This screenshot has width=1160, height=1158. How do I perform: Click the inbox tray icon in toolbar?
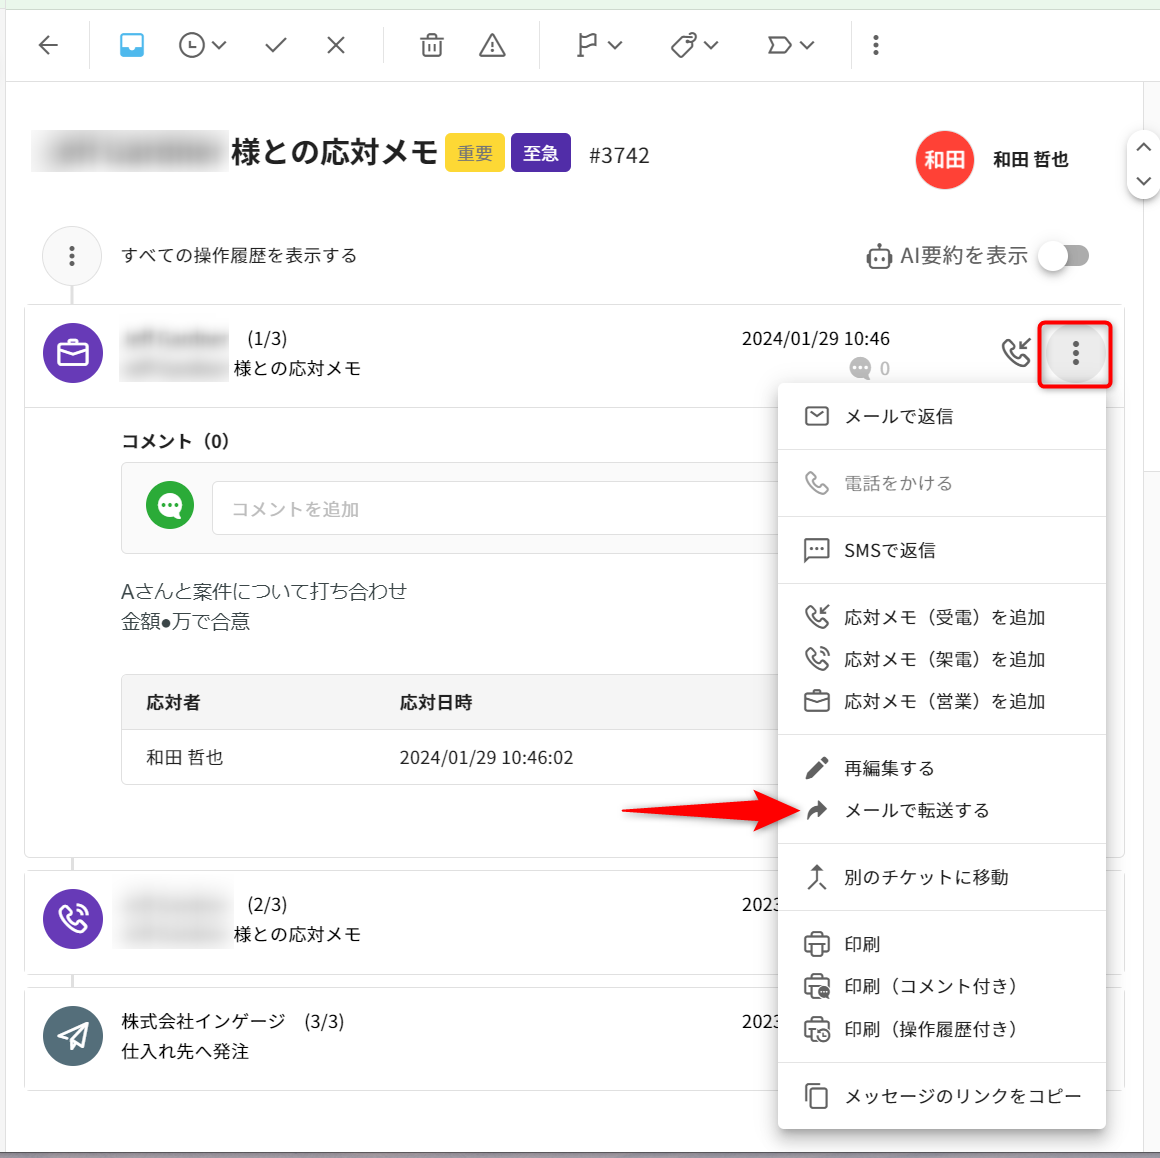(x=132, y=45)
